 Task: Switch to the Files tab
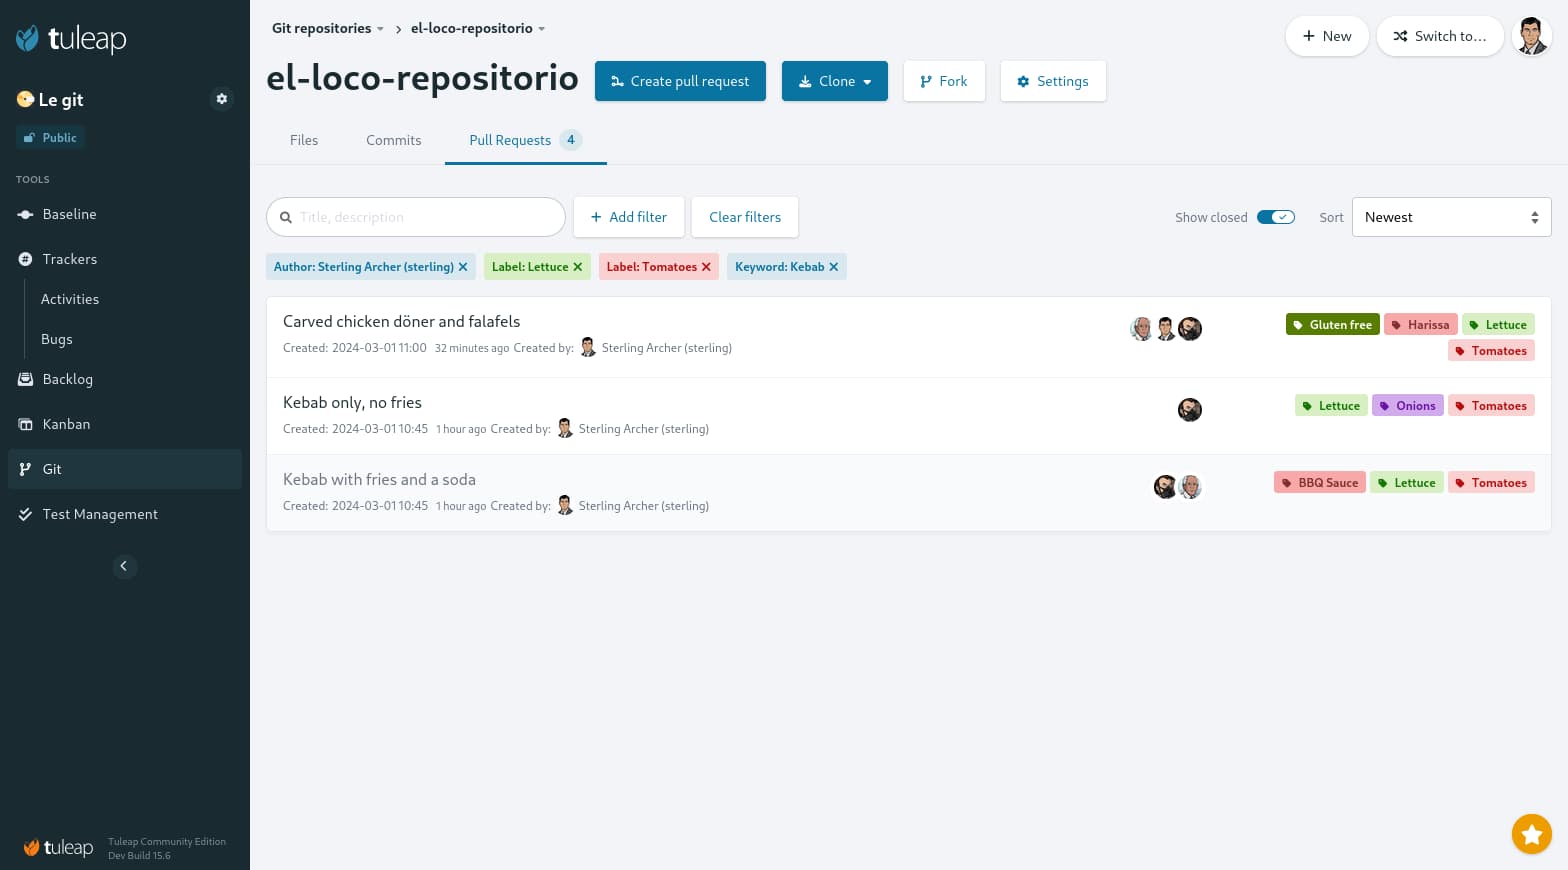[304, 140]
